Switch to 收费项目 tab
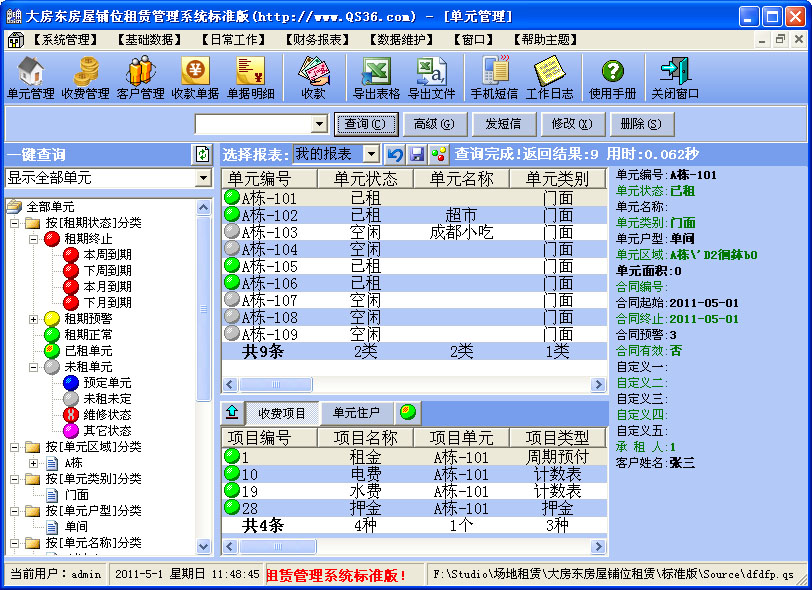This screenshot has height=590, width=812. click(281, 413)
